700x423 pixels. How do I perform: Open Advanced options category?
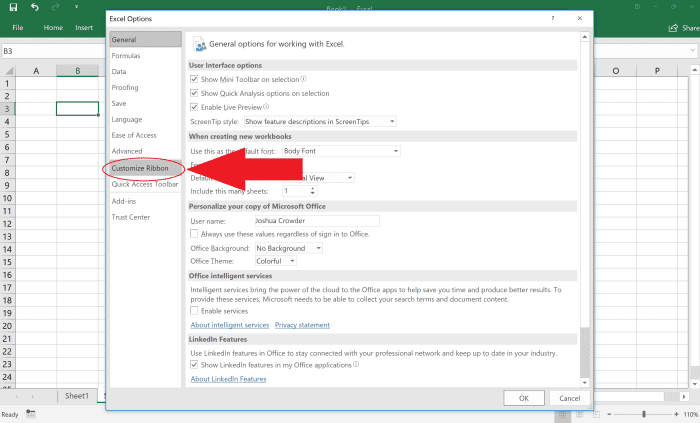coord(146,151)
